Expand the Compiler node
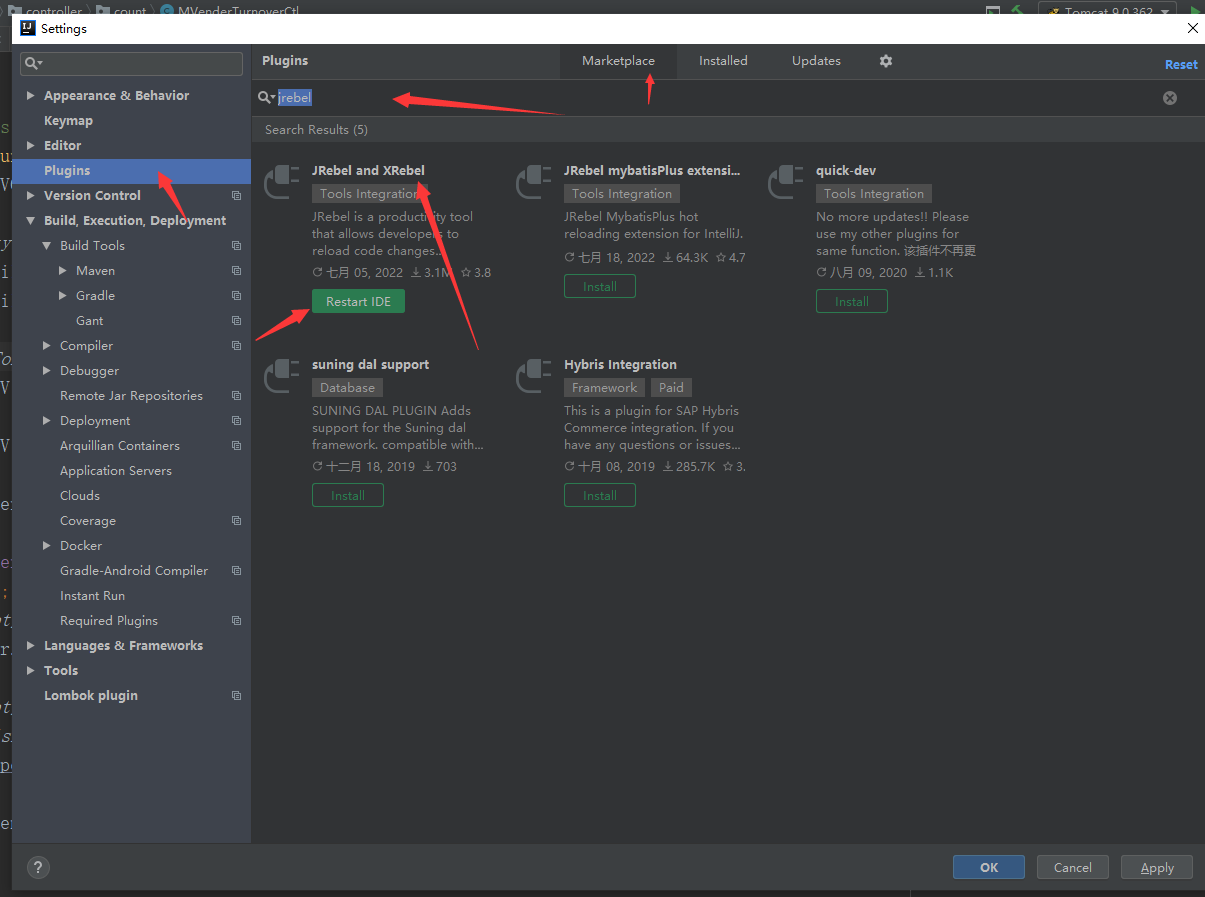The height and width of the screenshot is (897, 1205). (47, 346)
